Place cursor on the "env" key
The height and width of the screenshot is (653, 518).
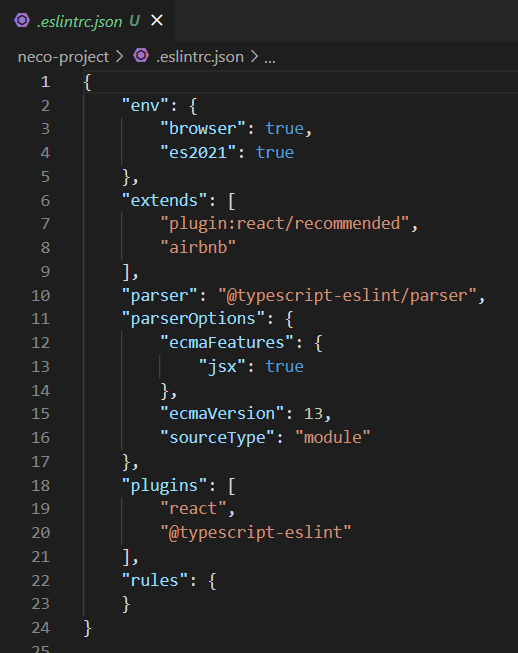[145, 105]
